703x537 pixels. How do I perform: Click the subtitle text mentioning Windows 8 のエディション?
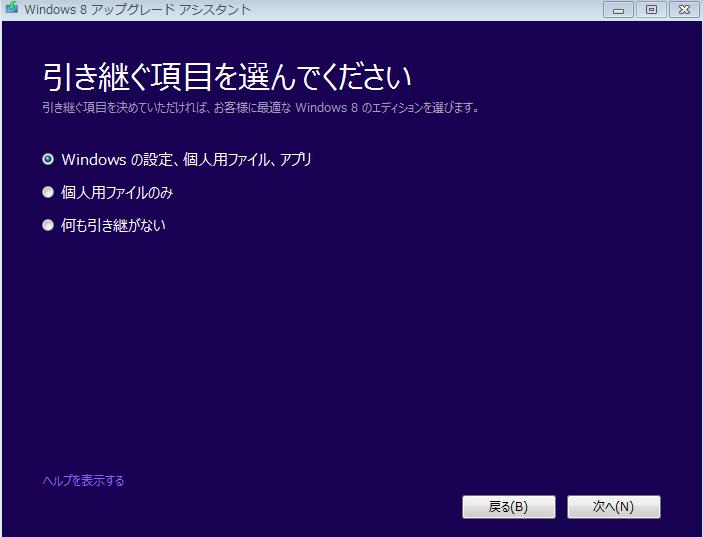(261, 108)
